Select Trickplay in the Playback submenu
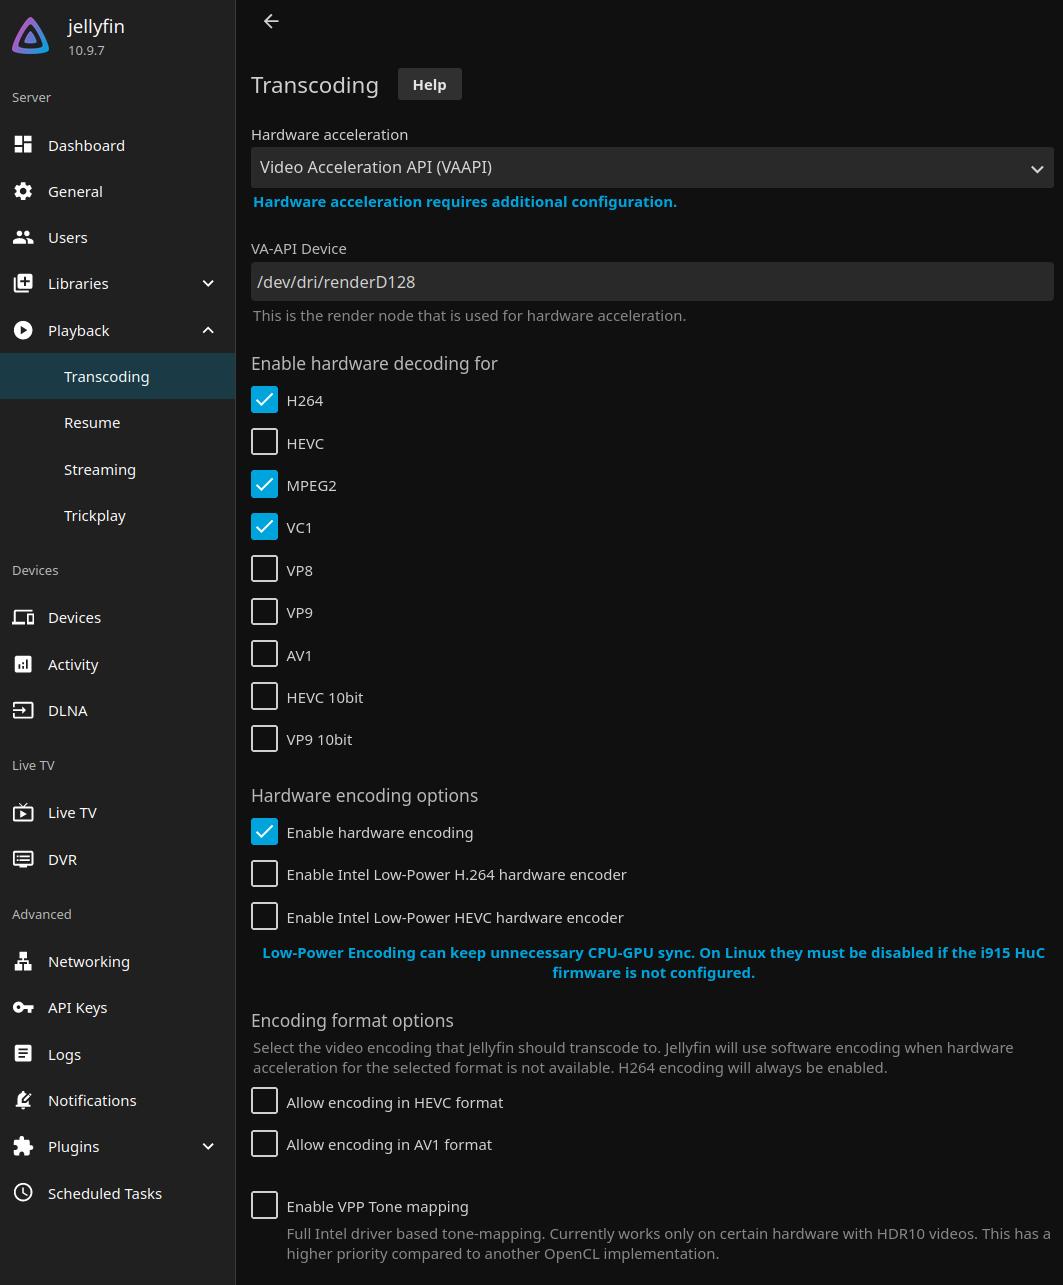 point(95,516)
